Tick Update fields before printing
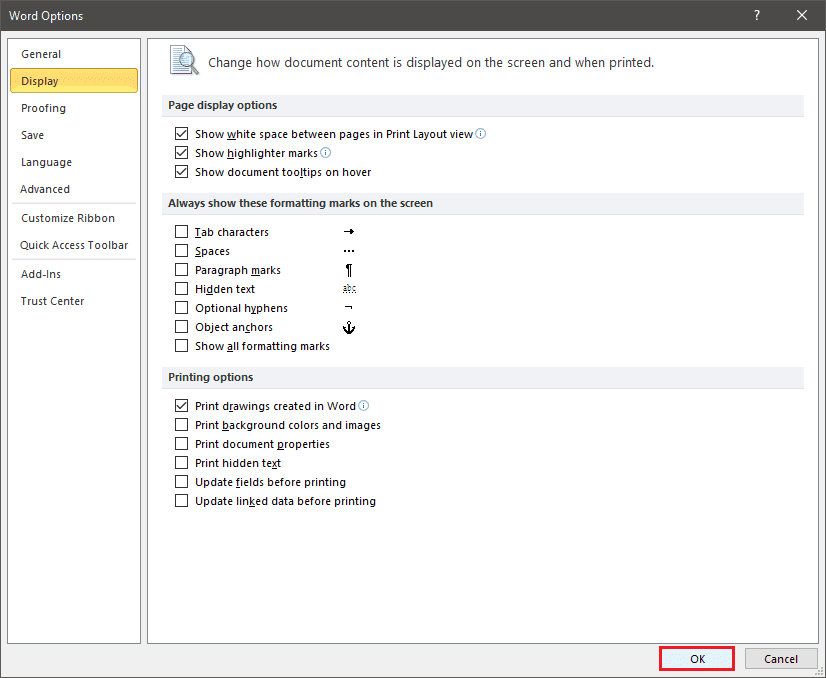The width and height of the screenshot is (826, 678). (181, 482)
